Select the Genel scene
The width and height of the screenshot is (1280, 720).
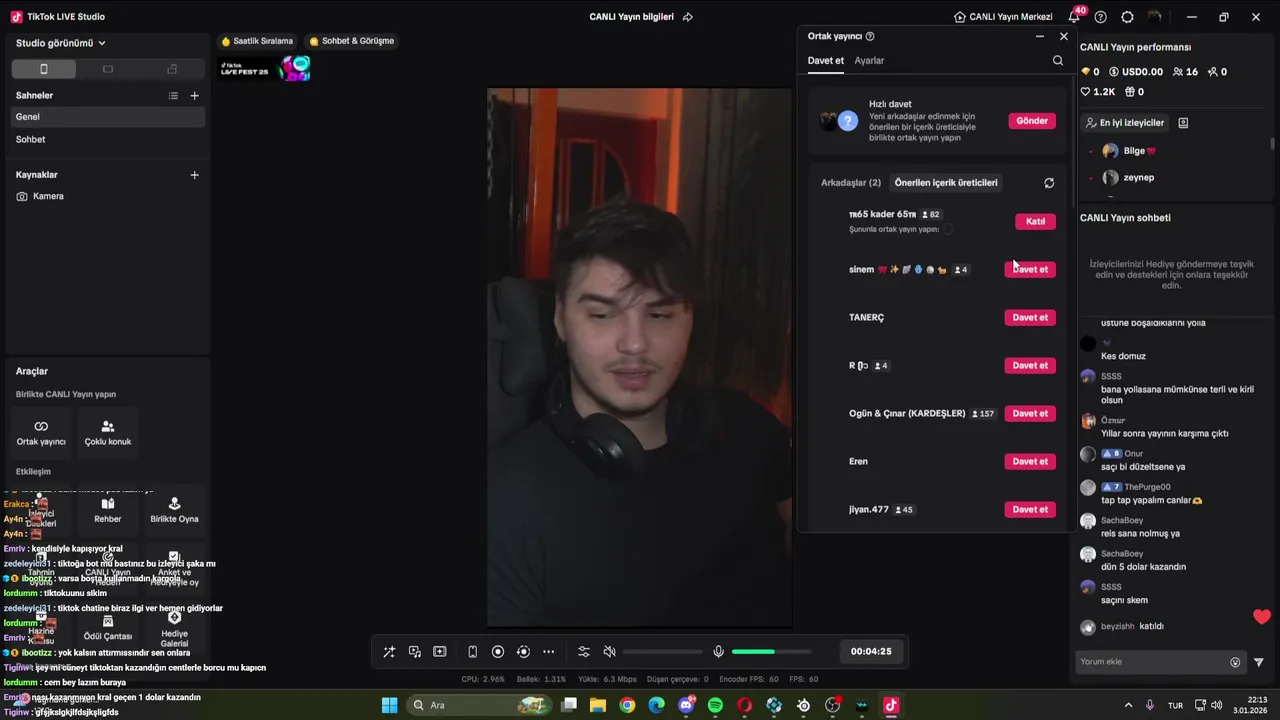coord(108,117)
